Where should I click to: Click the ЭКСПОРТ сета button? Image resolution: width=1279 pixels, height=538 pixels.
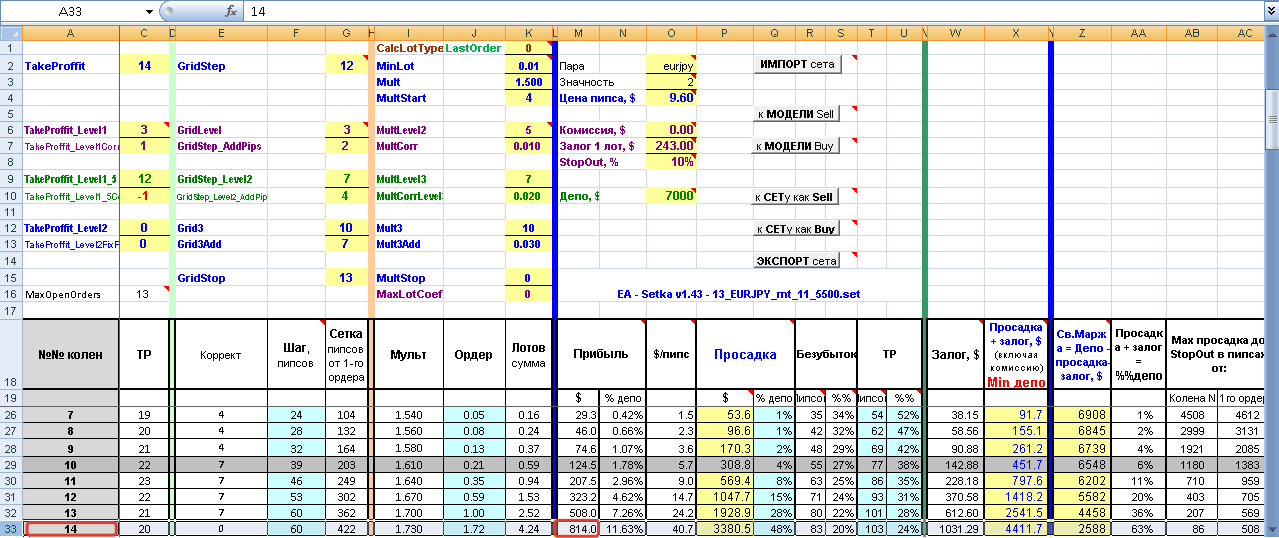(x=797, y=261)
